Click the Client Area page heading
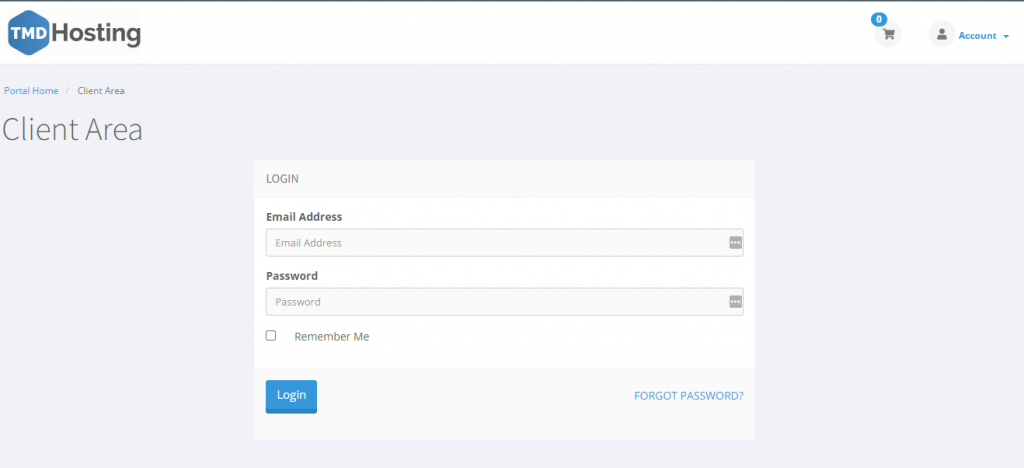The width and height of the screenshot is (1024, 468). (x=72, y=129)
